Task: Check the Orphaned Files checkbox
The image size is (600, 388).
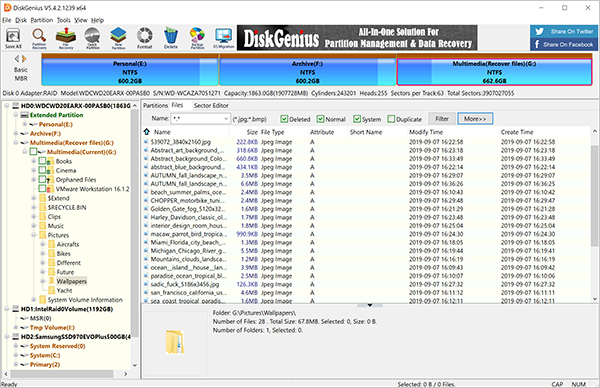Action: coord(42,179)
